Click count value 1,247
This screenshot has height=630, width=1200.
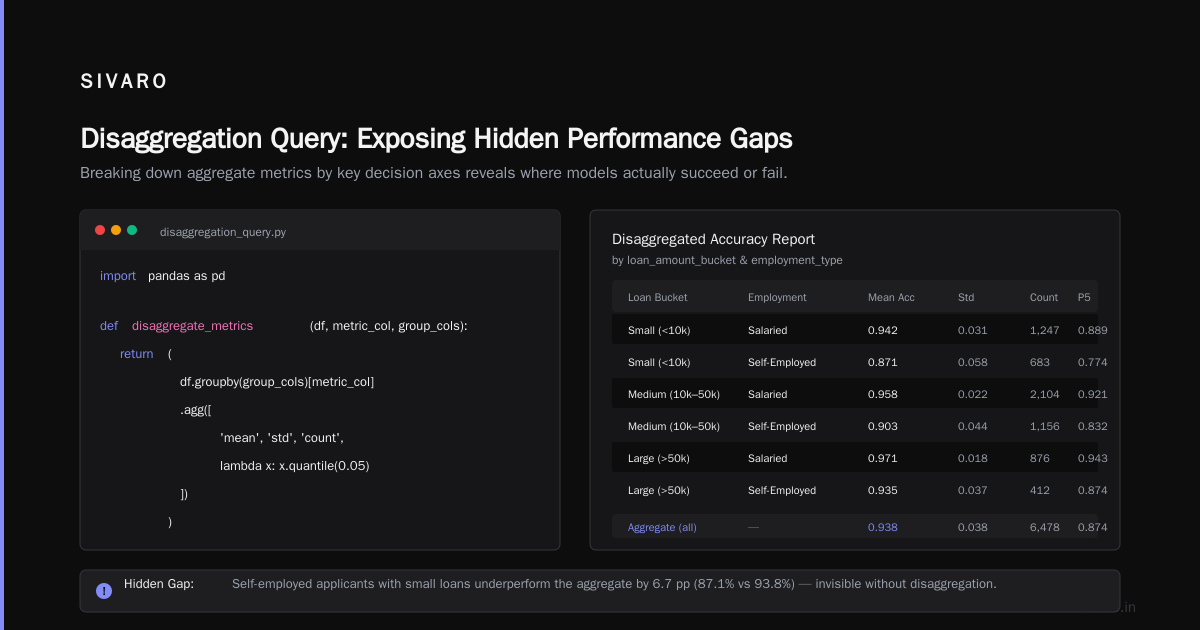click(x=1045, y=330)
